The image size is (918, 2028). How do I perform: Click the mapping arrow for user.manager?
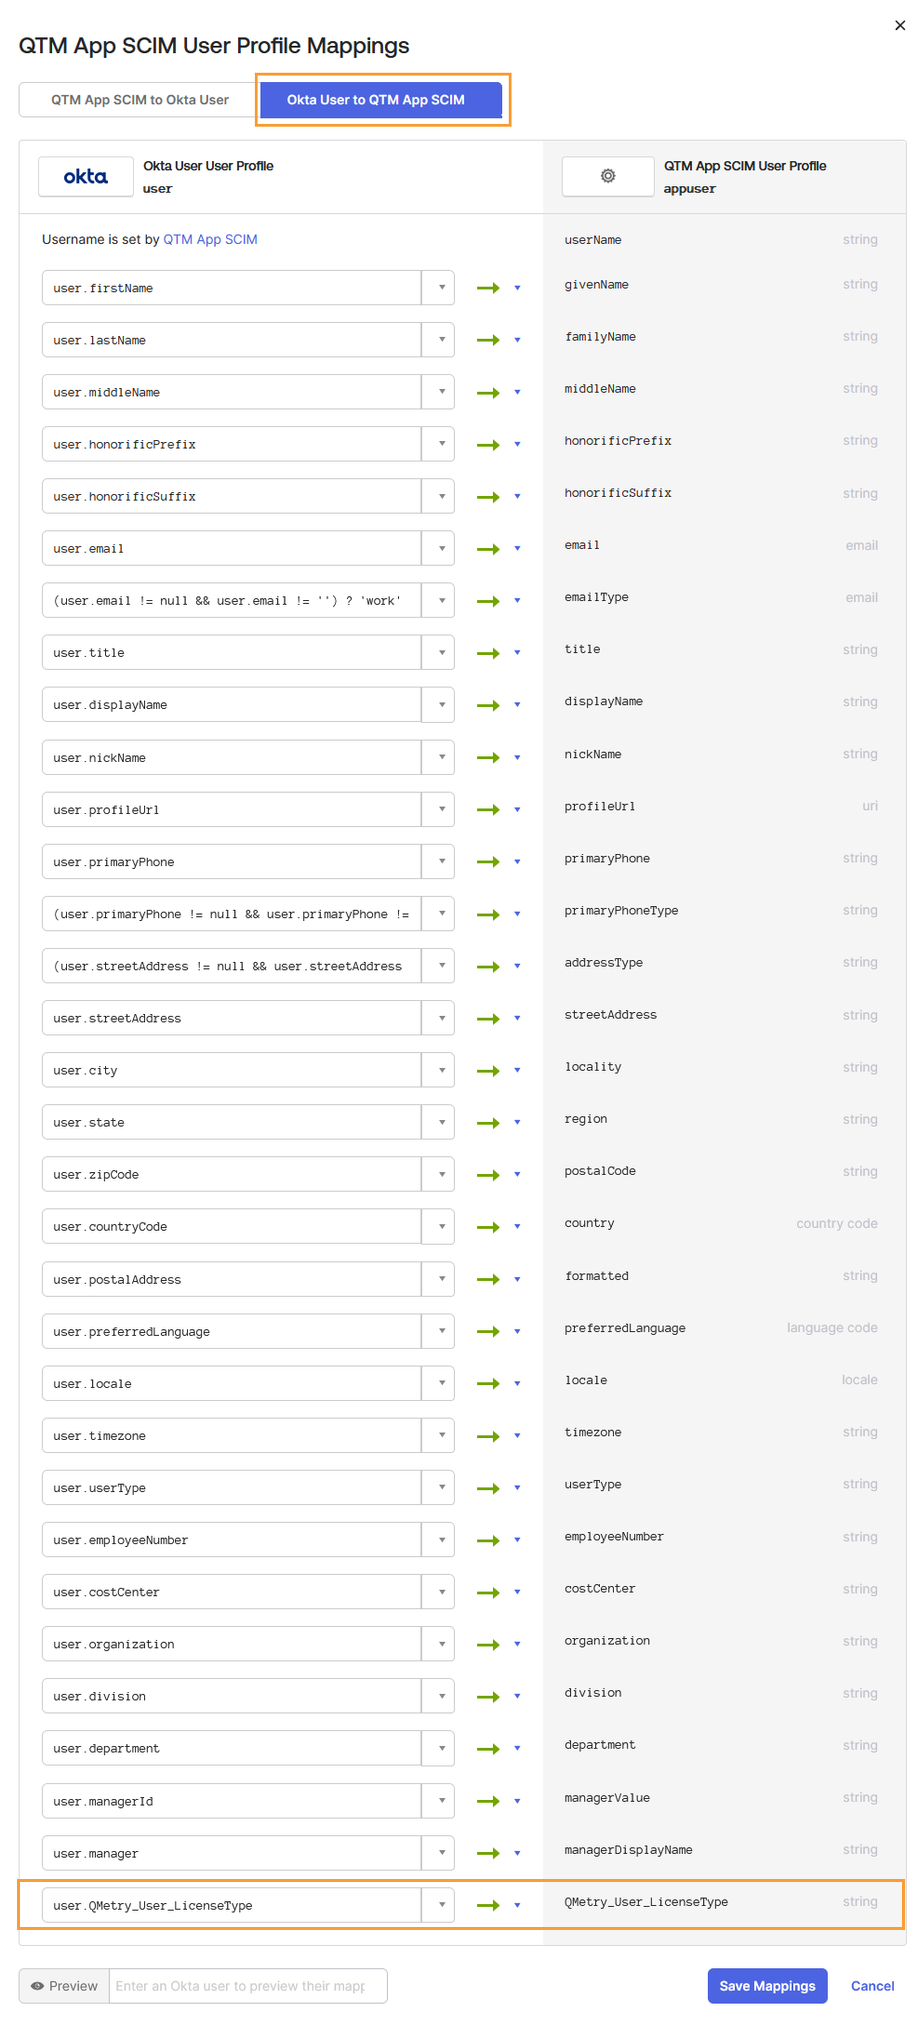489,1853
